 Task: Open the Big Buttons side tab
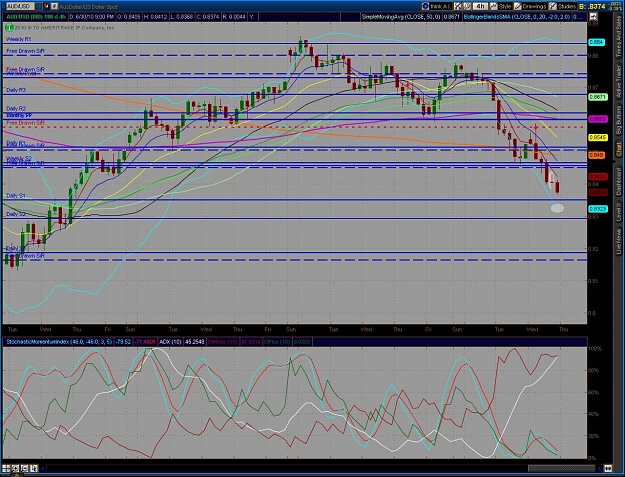619,120
